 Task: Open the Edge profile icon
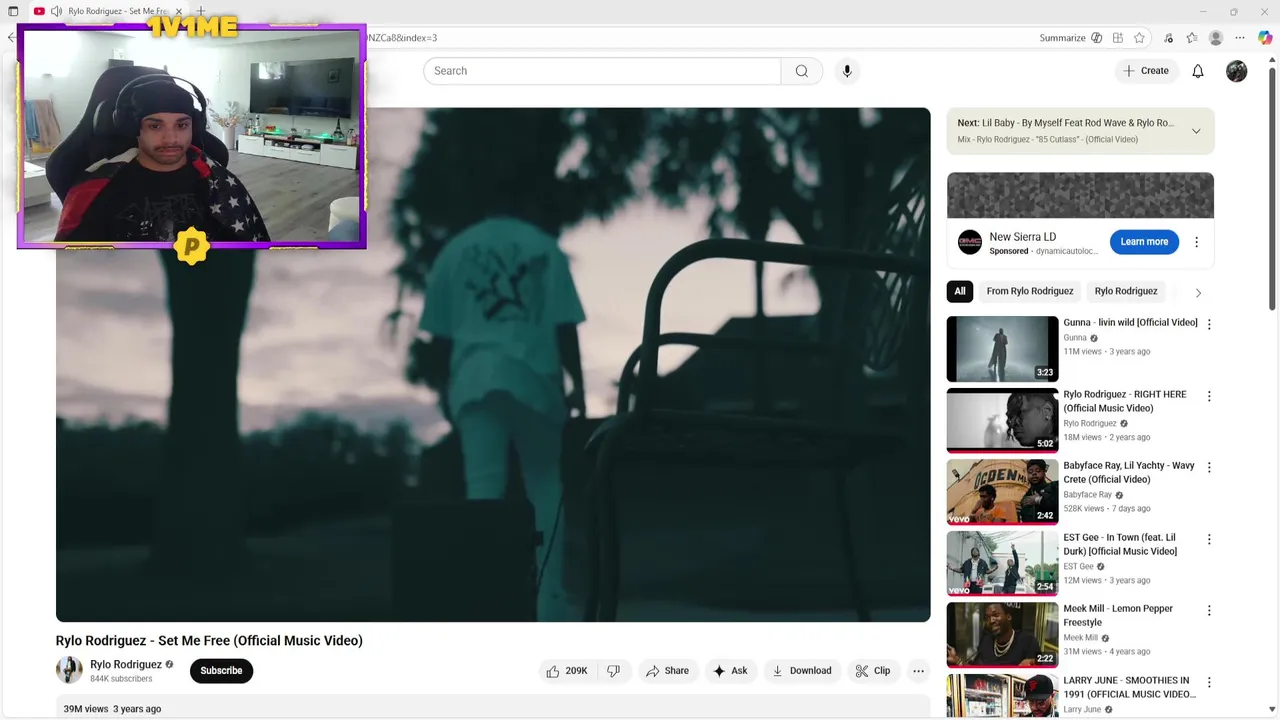point(1216,38)
